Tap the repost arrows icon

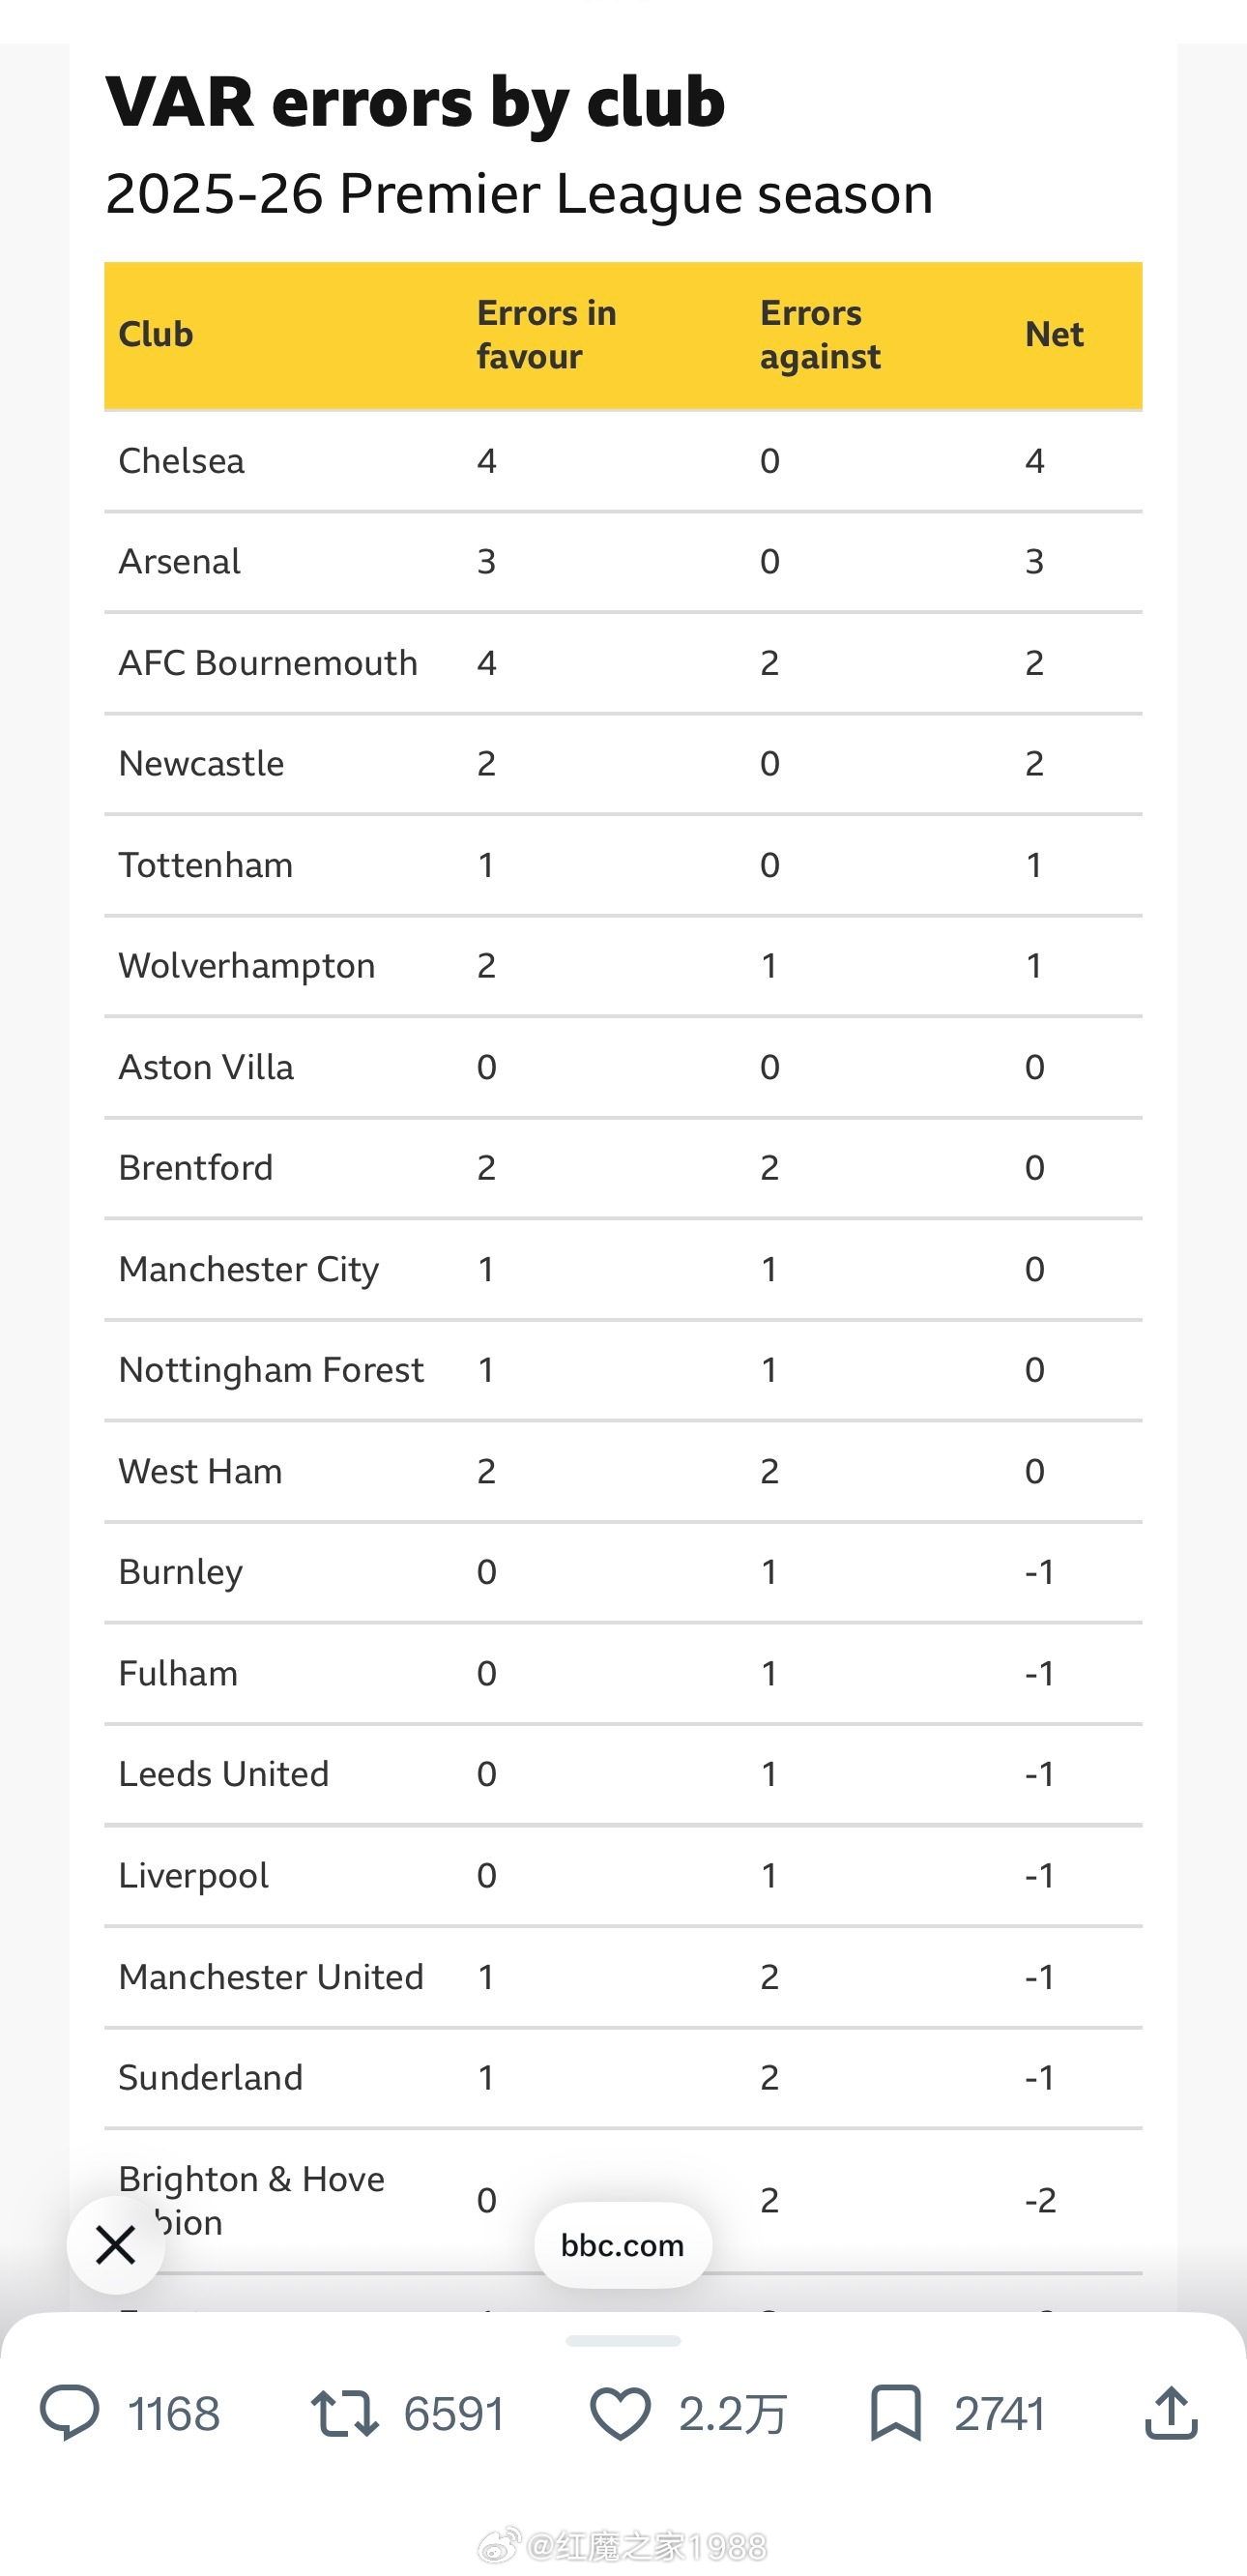click(344, 2412)
